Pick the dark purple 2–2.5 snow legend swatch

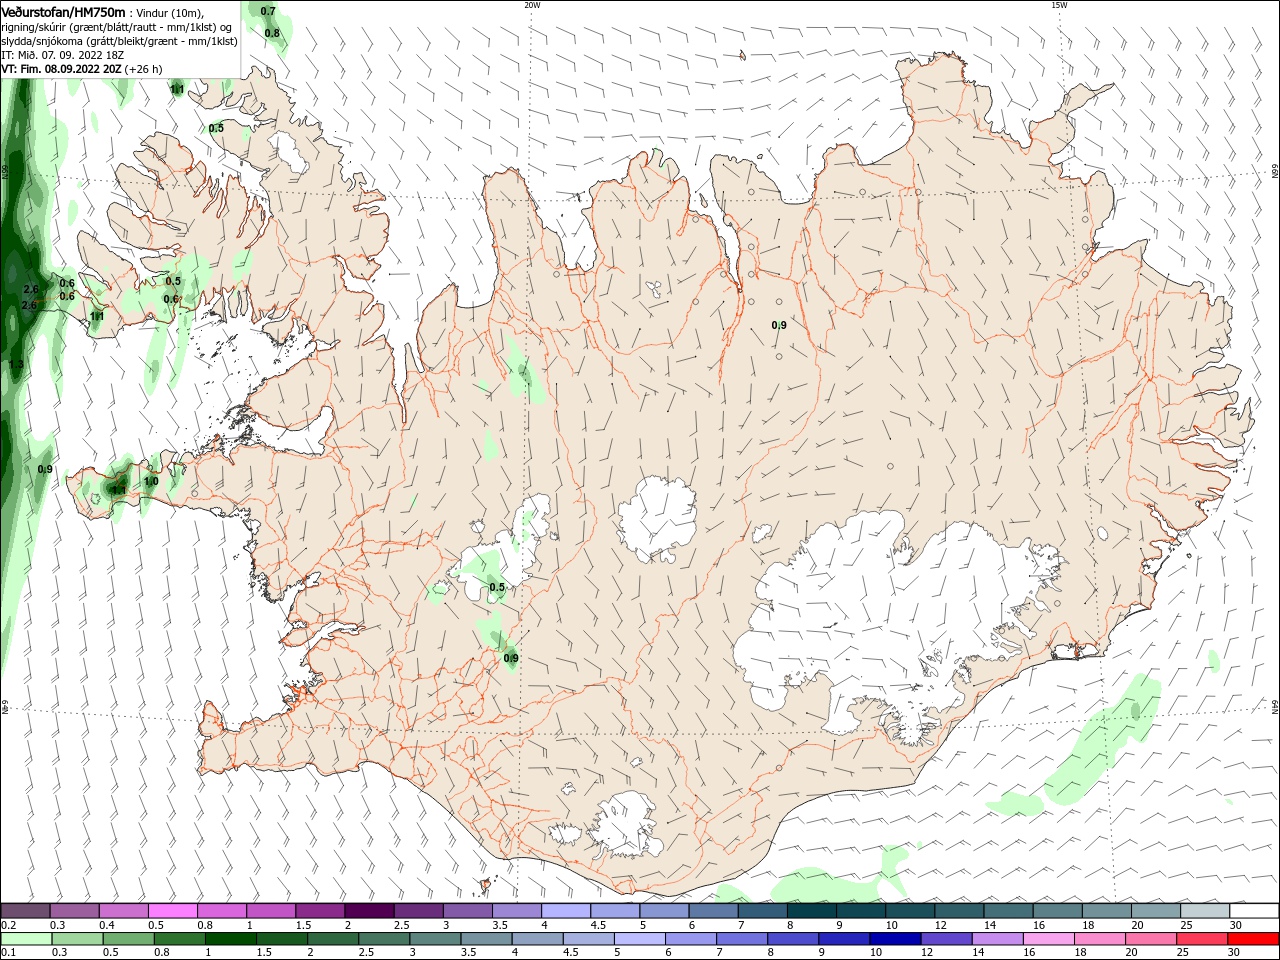369,911
